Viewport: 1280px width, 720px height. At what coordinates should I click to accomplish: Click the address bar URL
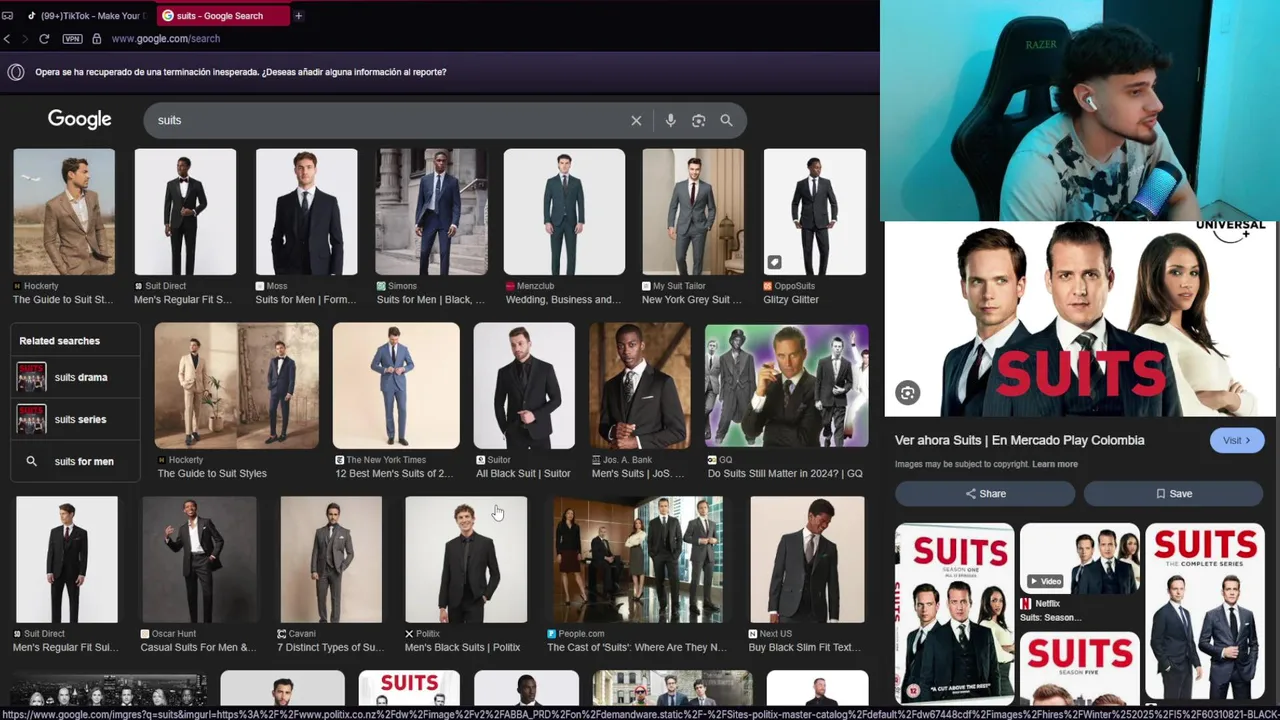click(166, 38)
